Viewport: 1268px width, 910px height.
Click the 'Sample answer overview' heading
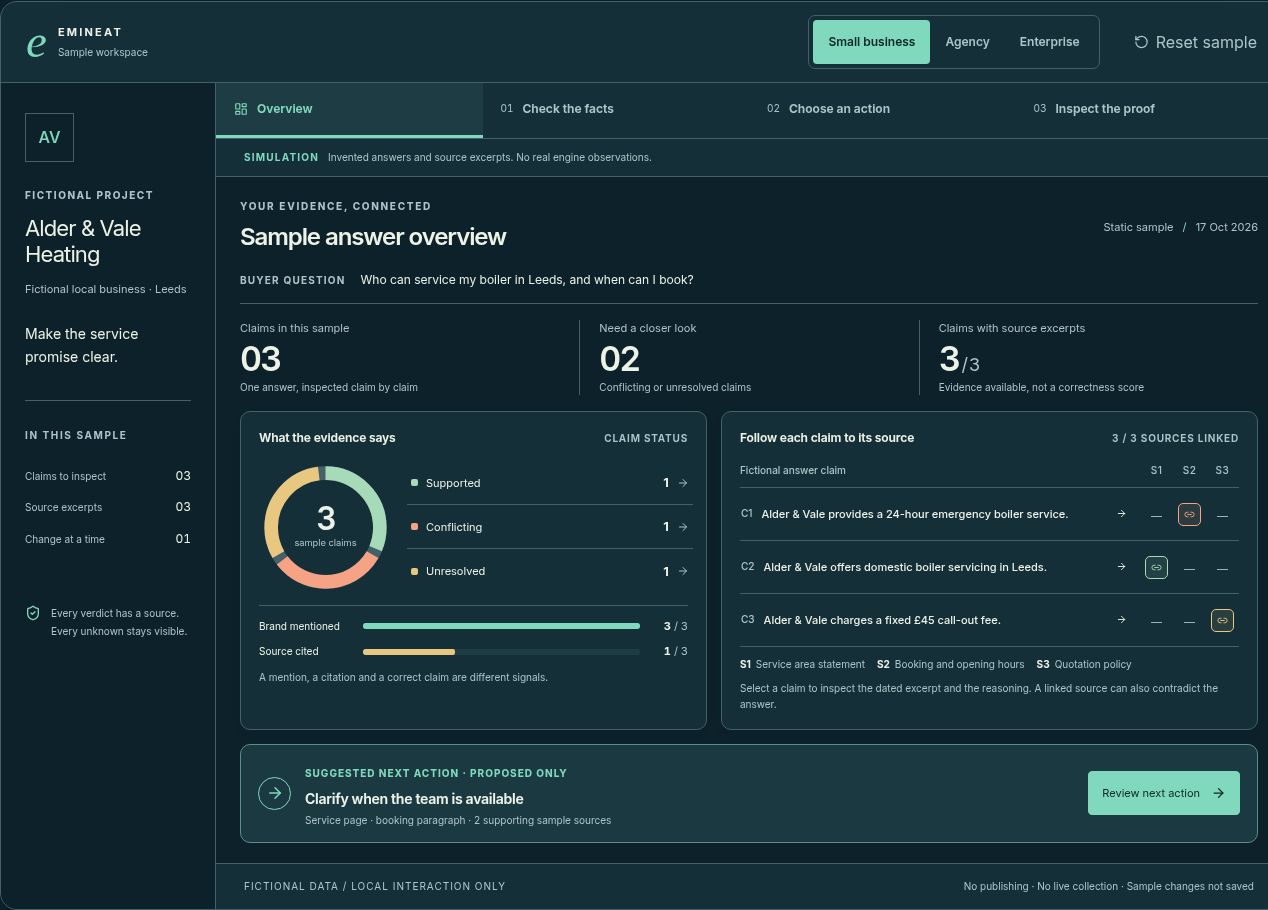point(373,237)
